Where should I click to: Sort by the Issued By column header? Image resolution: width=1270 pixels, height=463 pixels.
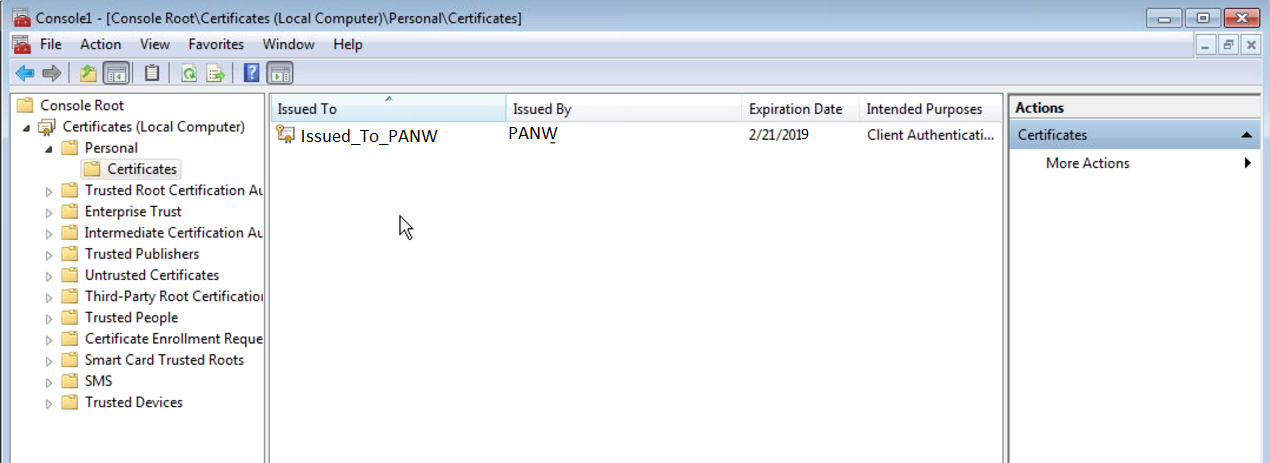click(x=624, y=109)
